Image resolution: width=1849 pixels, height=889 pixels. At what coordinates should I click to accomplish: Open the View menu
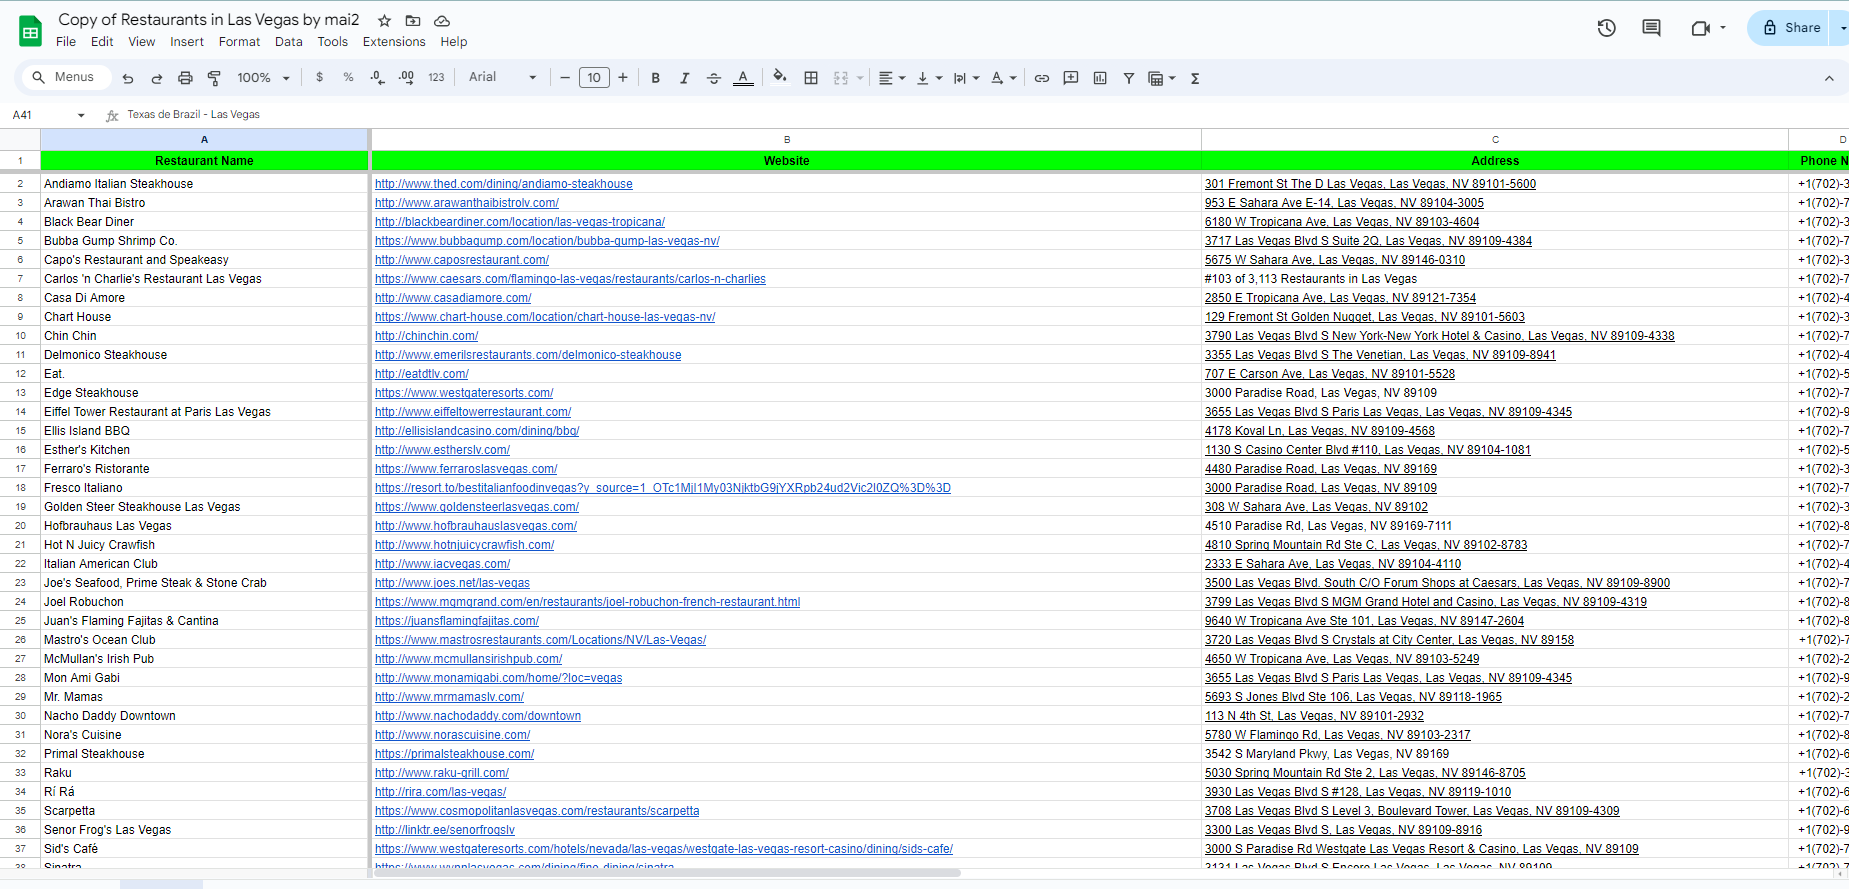tap(142, 42)
